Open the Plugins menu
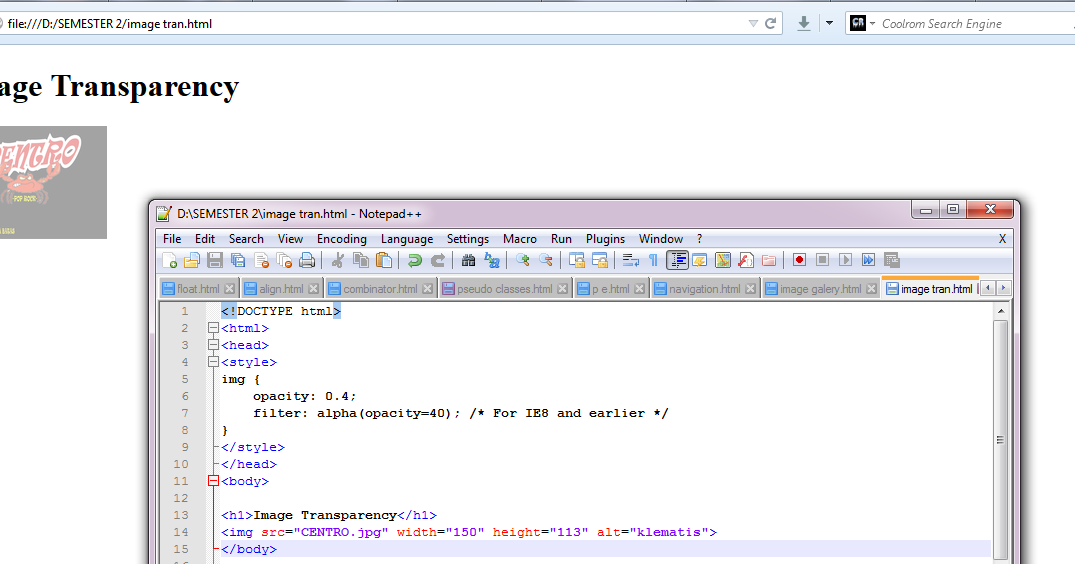The image size is (1075, 564). (x=605, y=239)
